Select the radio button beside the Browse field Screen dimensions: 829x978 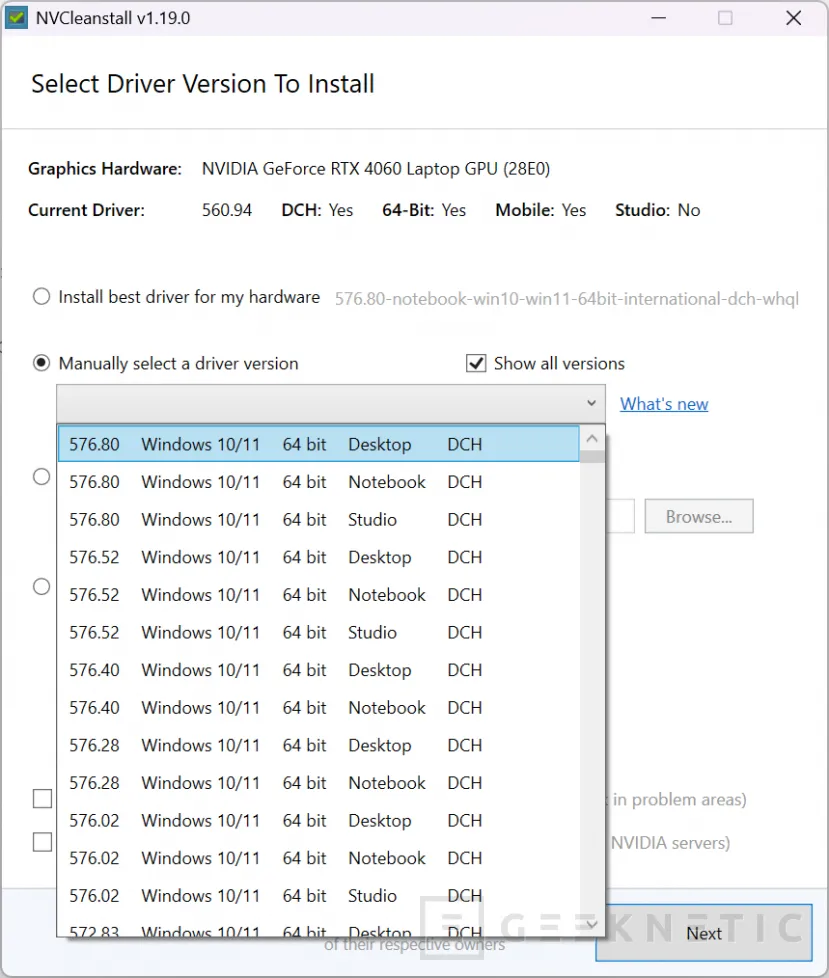41,476
